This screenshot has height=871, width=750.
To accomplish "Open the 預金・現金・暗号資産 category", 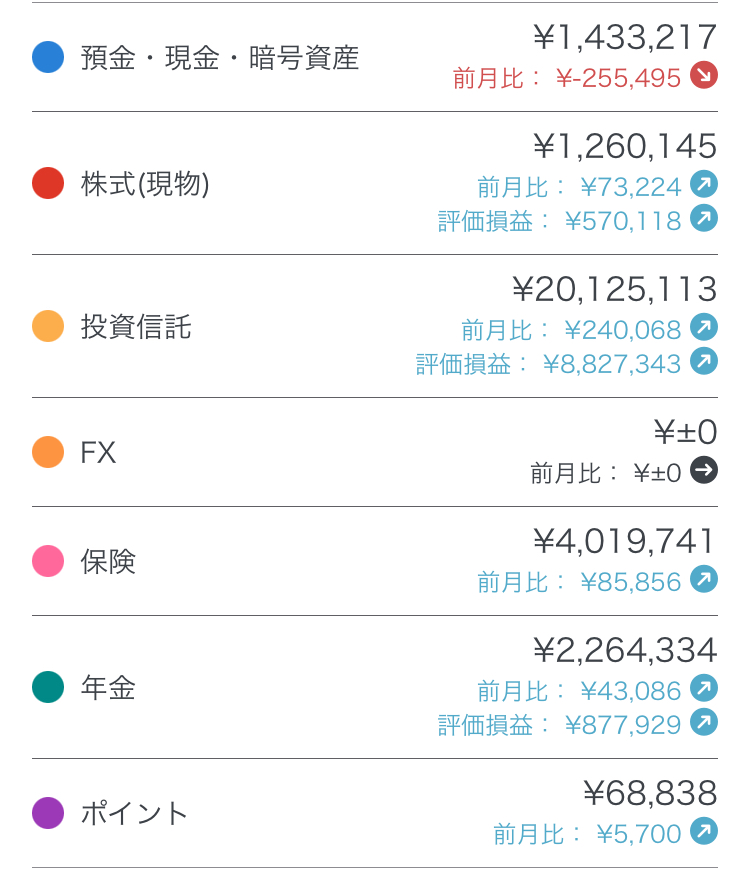I will click(219, 57).
